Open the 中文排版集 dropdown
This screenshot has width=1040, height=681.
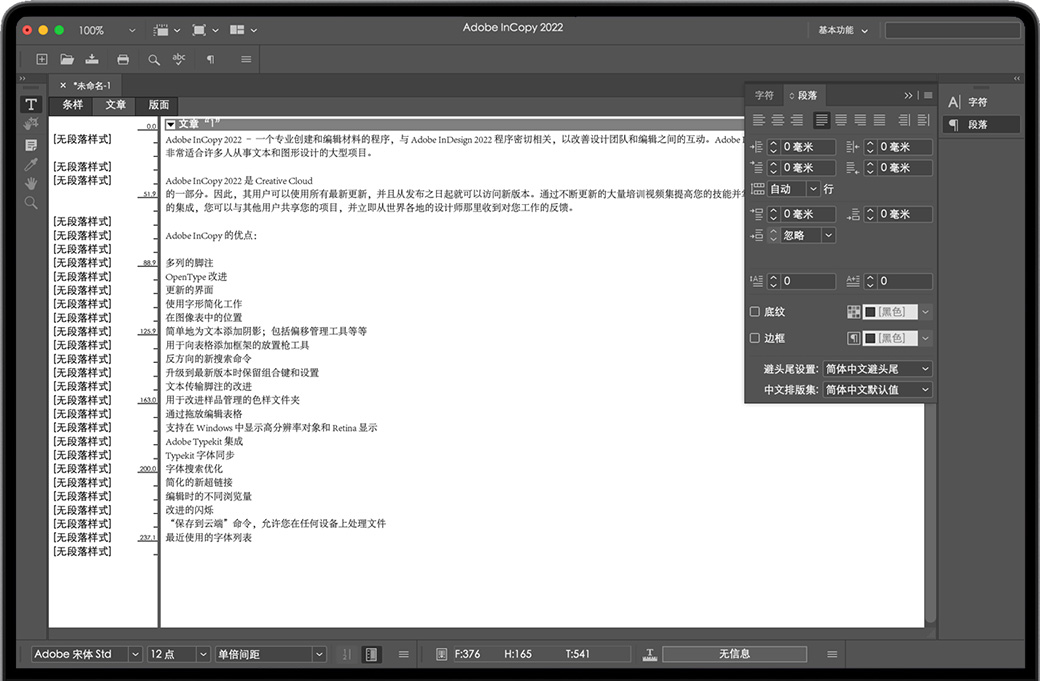tap(877, 390)
